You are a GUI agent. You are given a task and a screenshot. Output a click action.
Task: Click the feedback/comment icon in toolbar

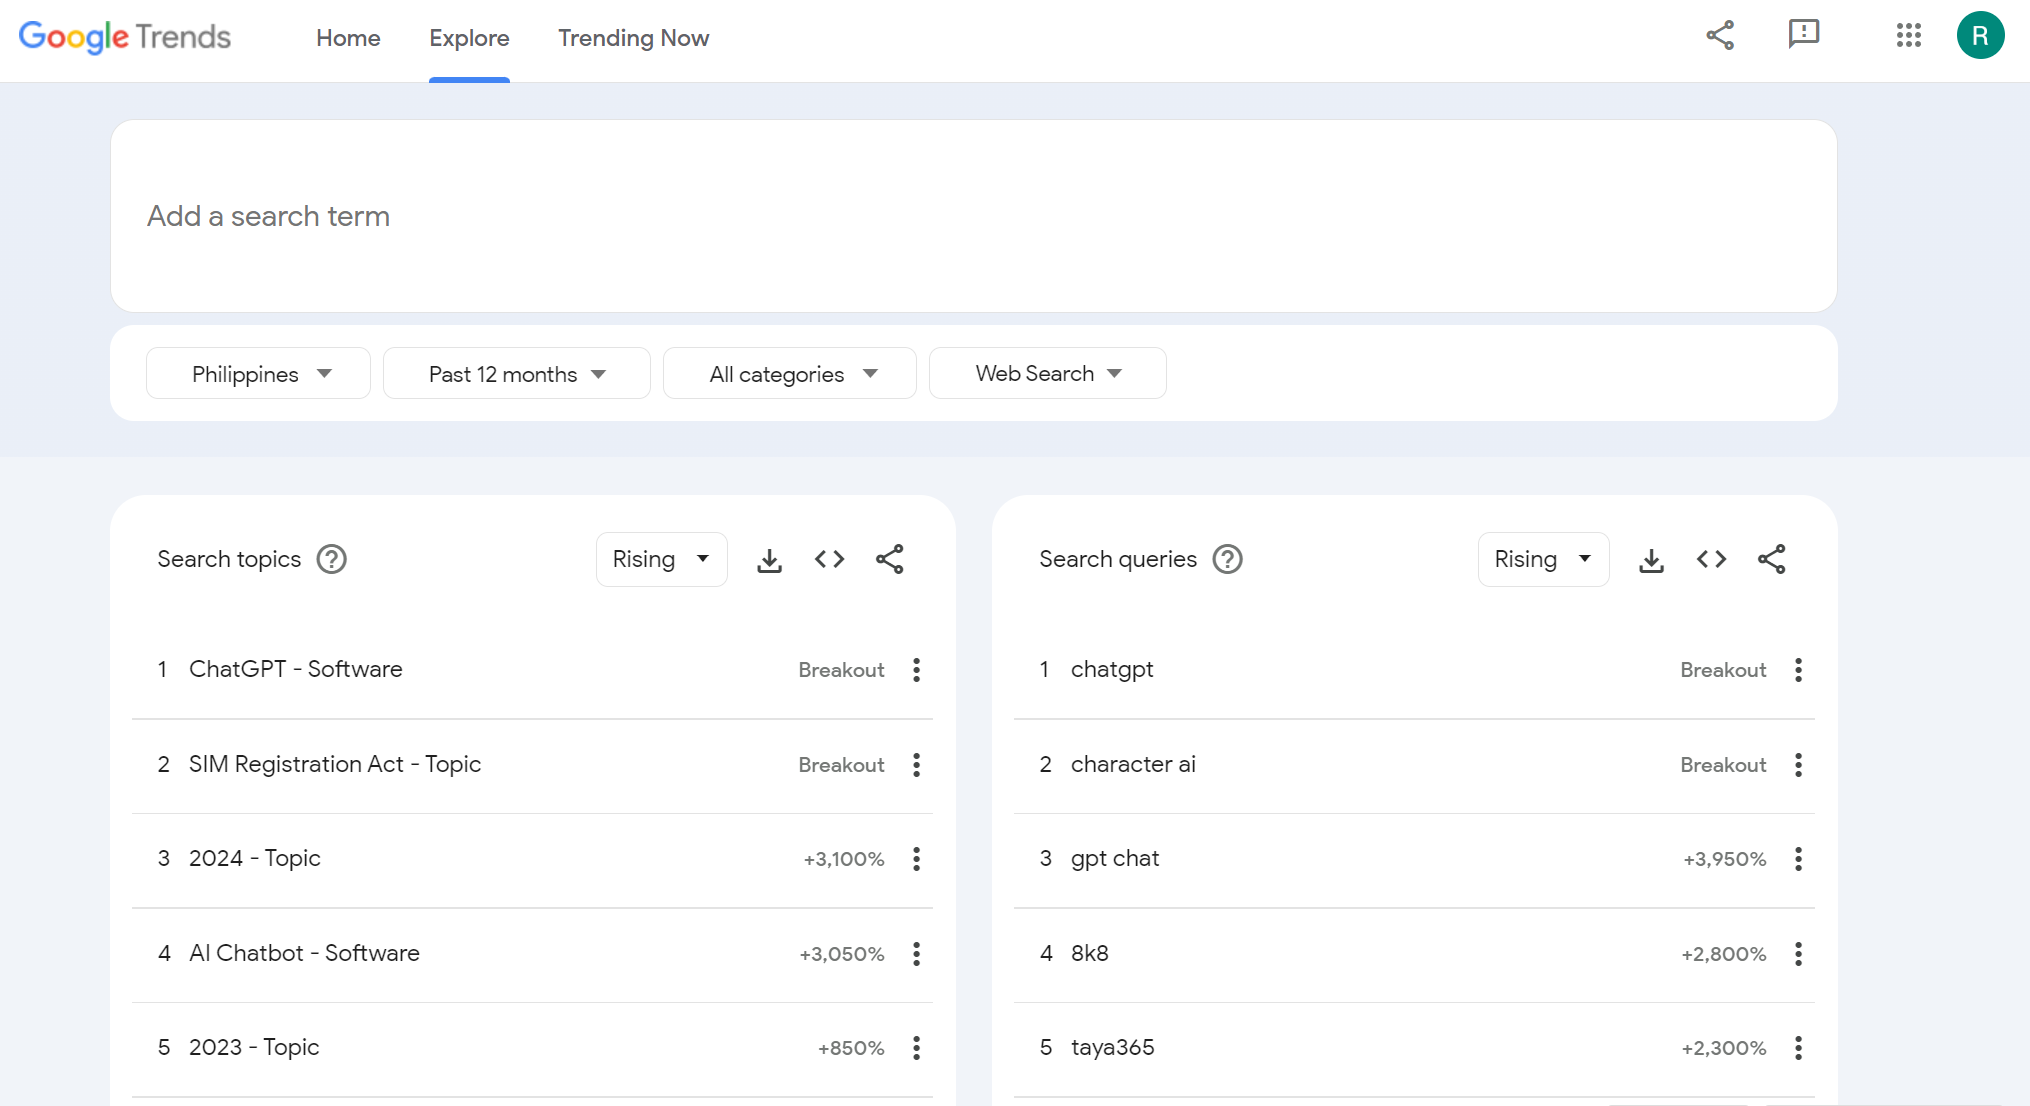point(1804,35)
